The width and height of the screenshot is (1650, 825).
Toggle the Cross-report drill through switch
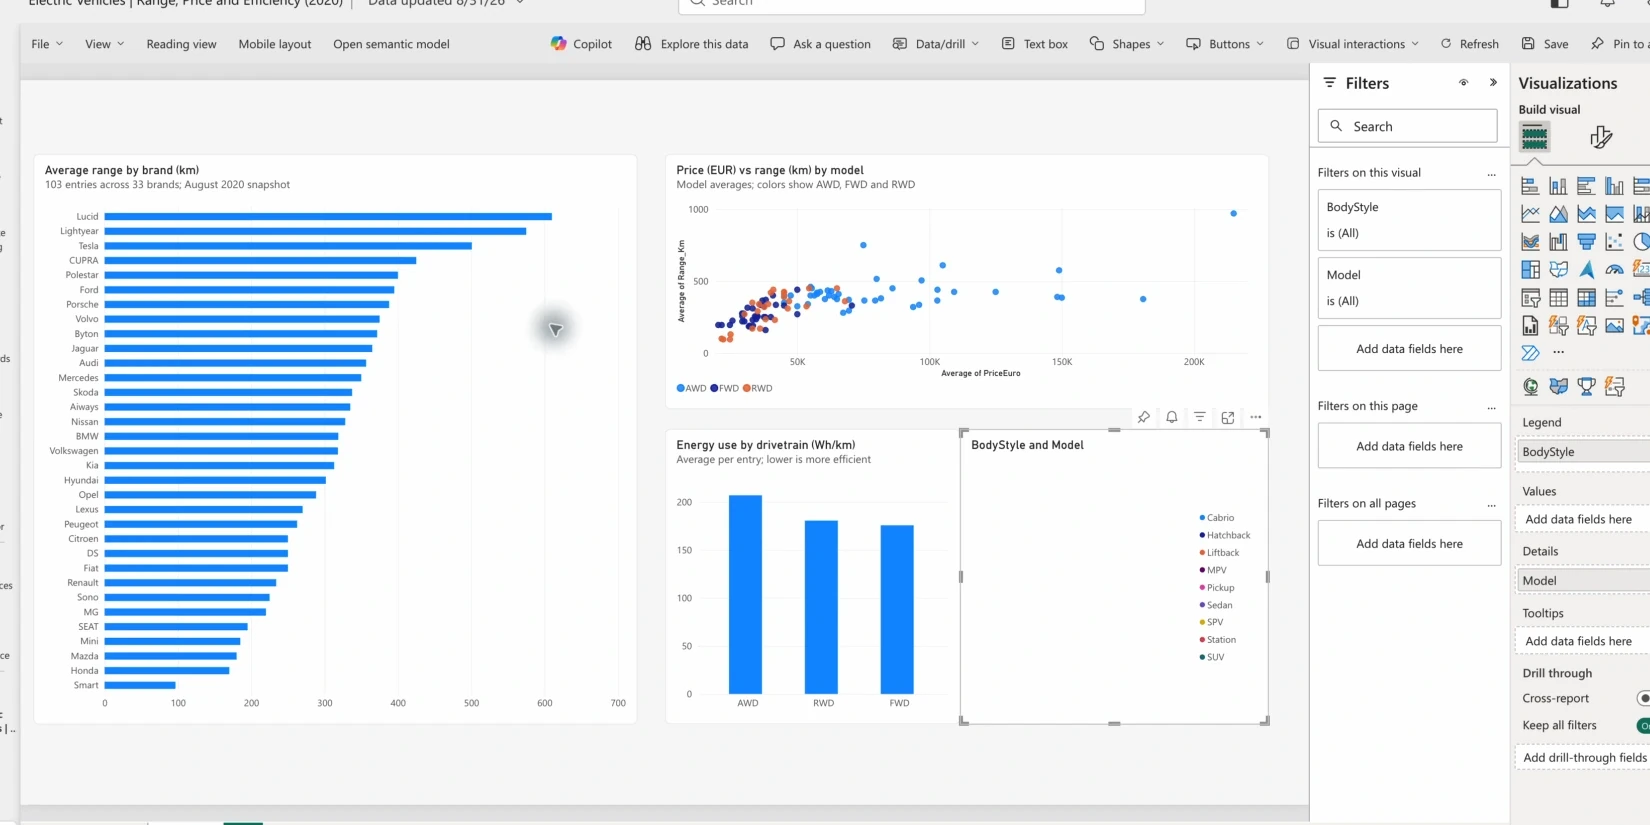point(1643,698)
